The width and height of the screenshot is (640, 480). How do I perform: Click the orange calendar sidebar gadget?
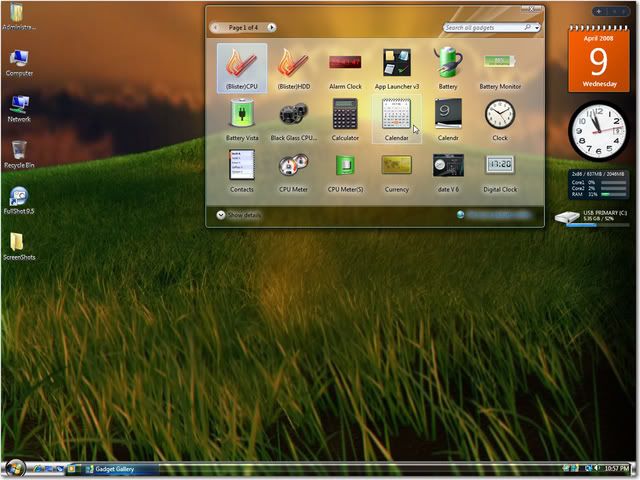click(599, 59)
